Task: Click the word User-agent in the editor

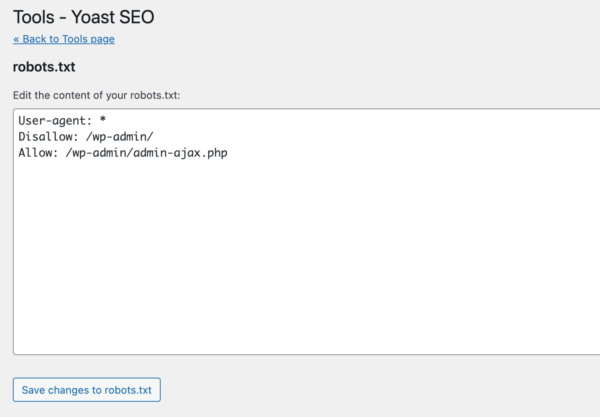Action: point(50,121)
